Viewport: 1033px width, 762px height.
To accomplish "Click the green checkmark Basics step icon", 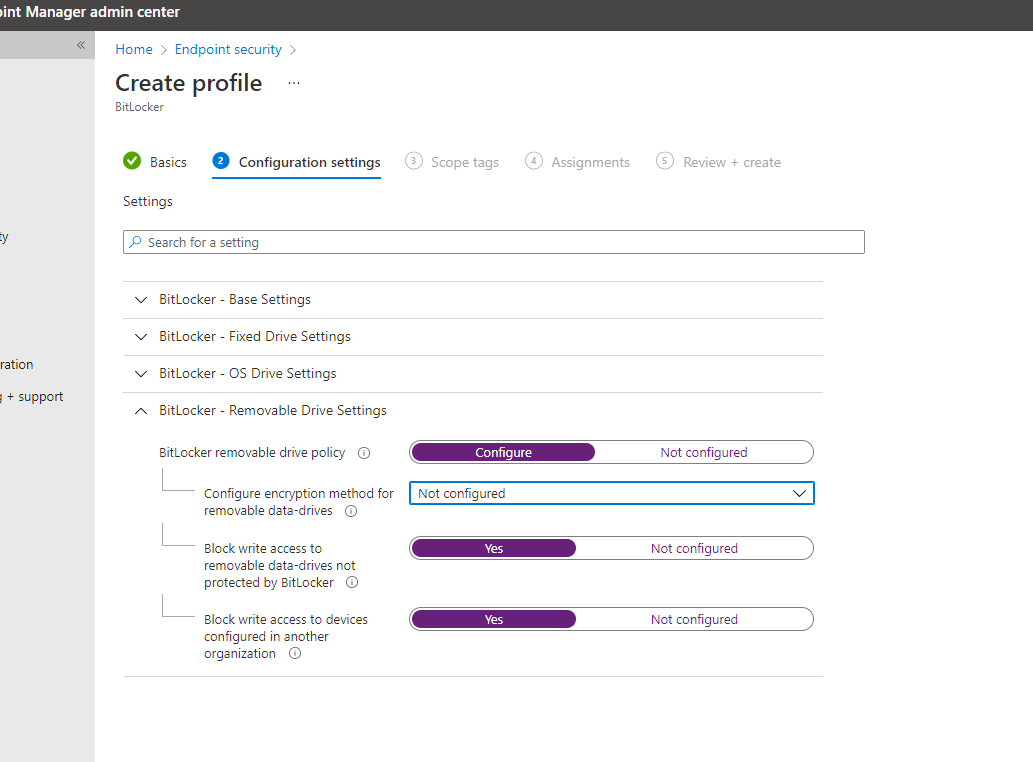I will [132, 161].
